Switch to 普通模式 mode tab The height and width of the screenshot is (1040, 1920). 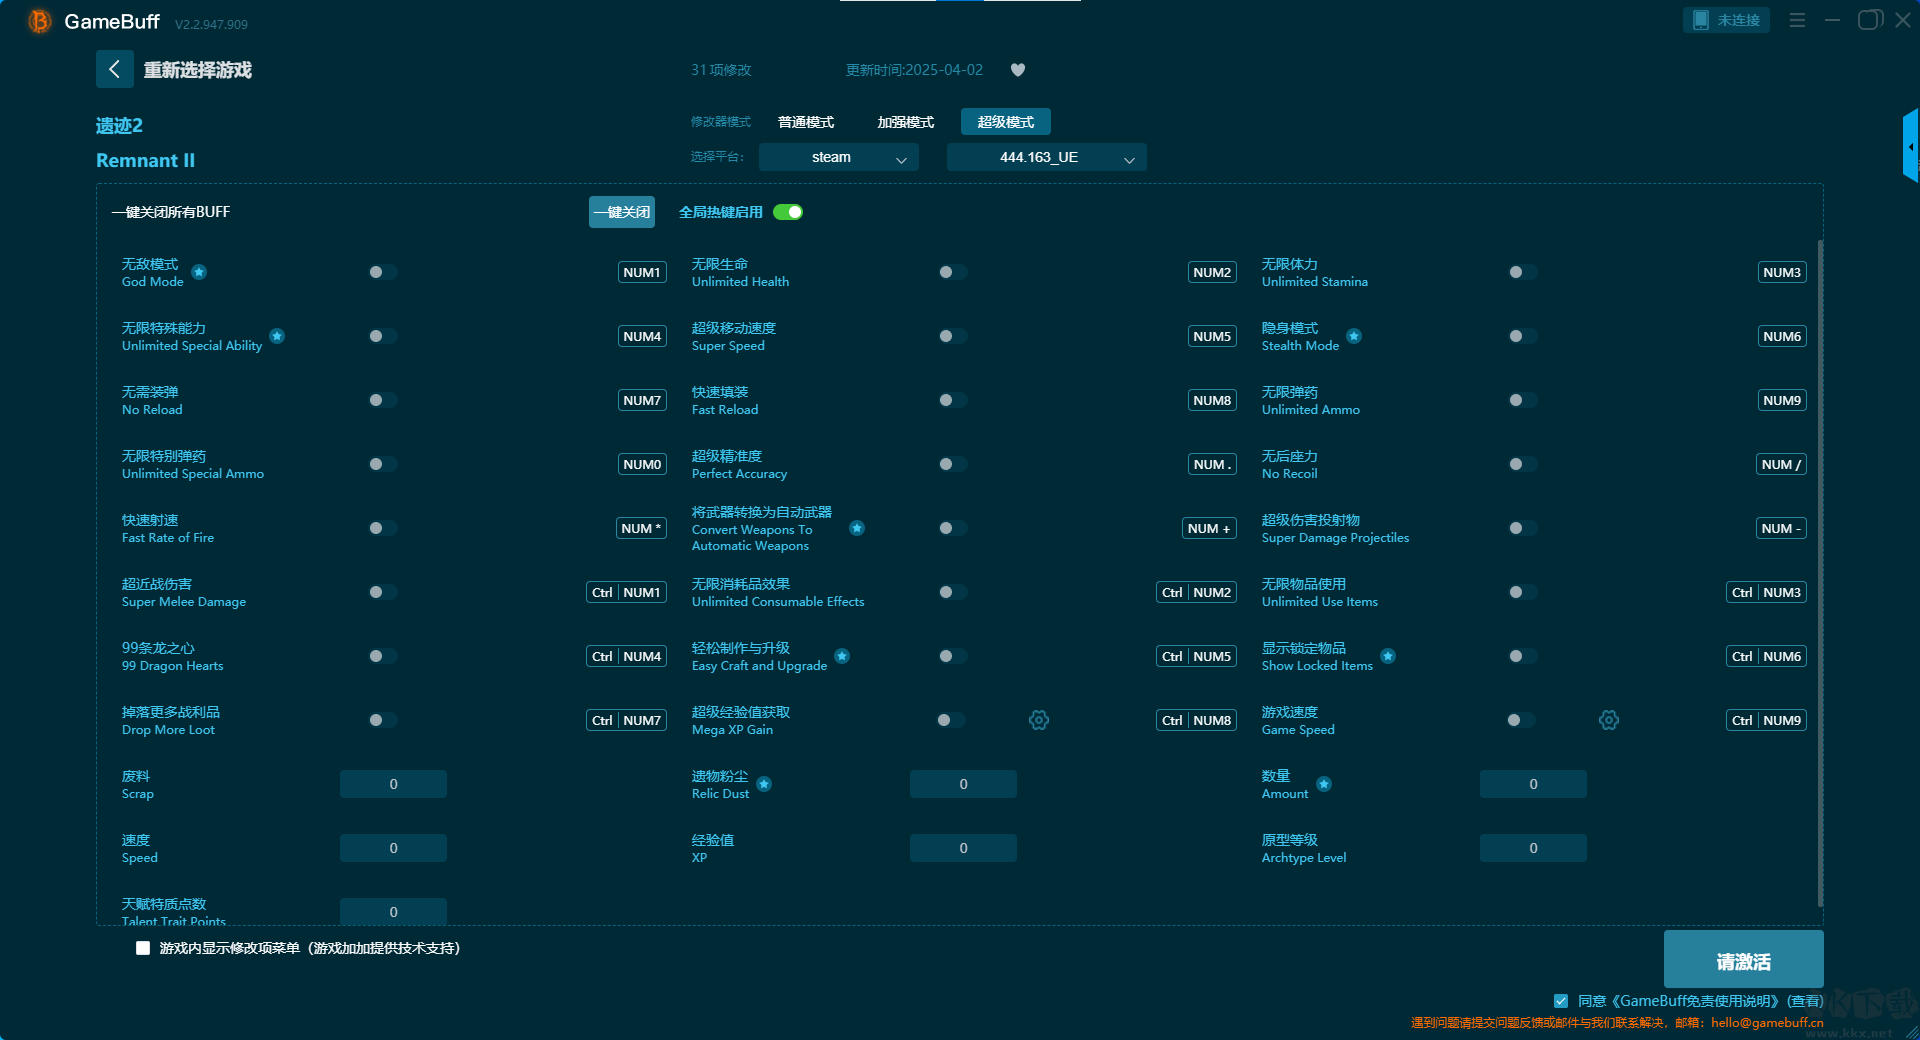tap(806, 122)
